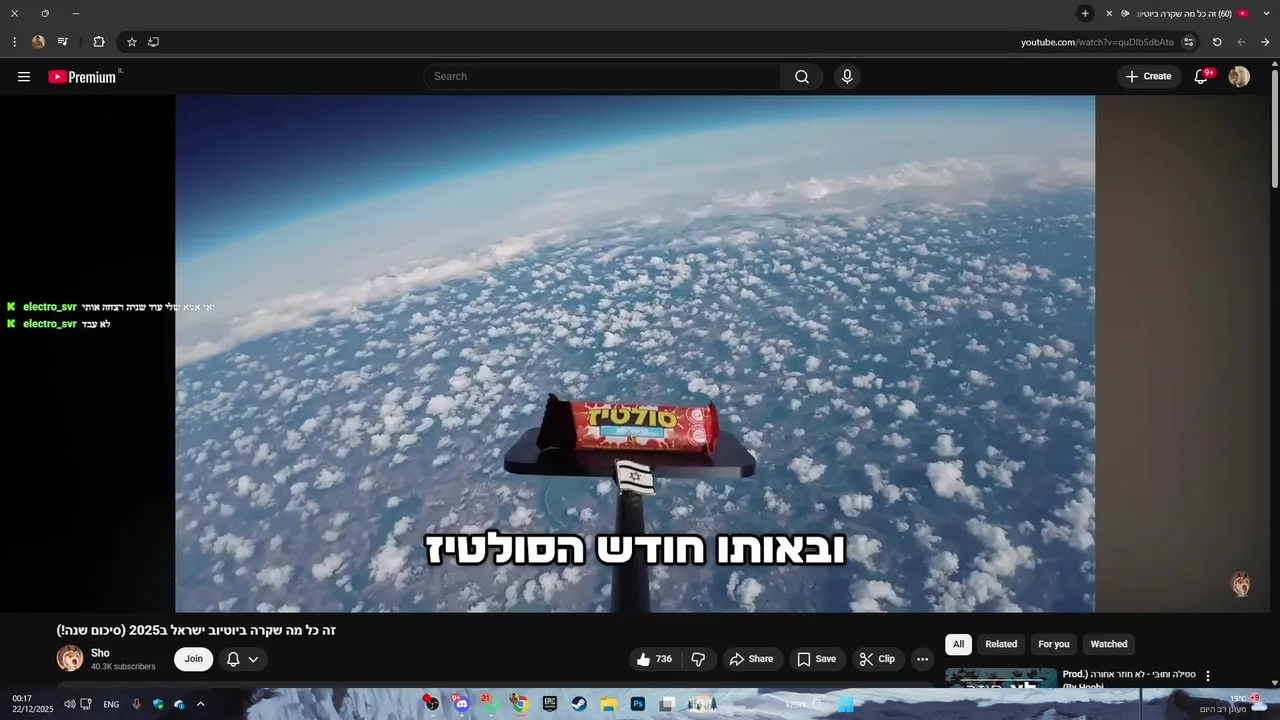
Task: Dislike the video with thumbs down
Action: pos(698,659)
